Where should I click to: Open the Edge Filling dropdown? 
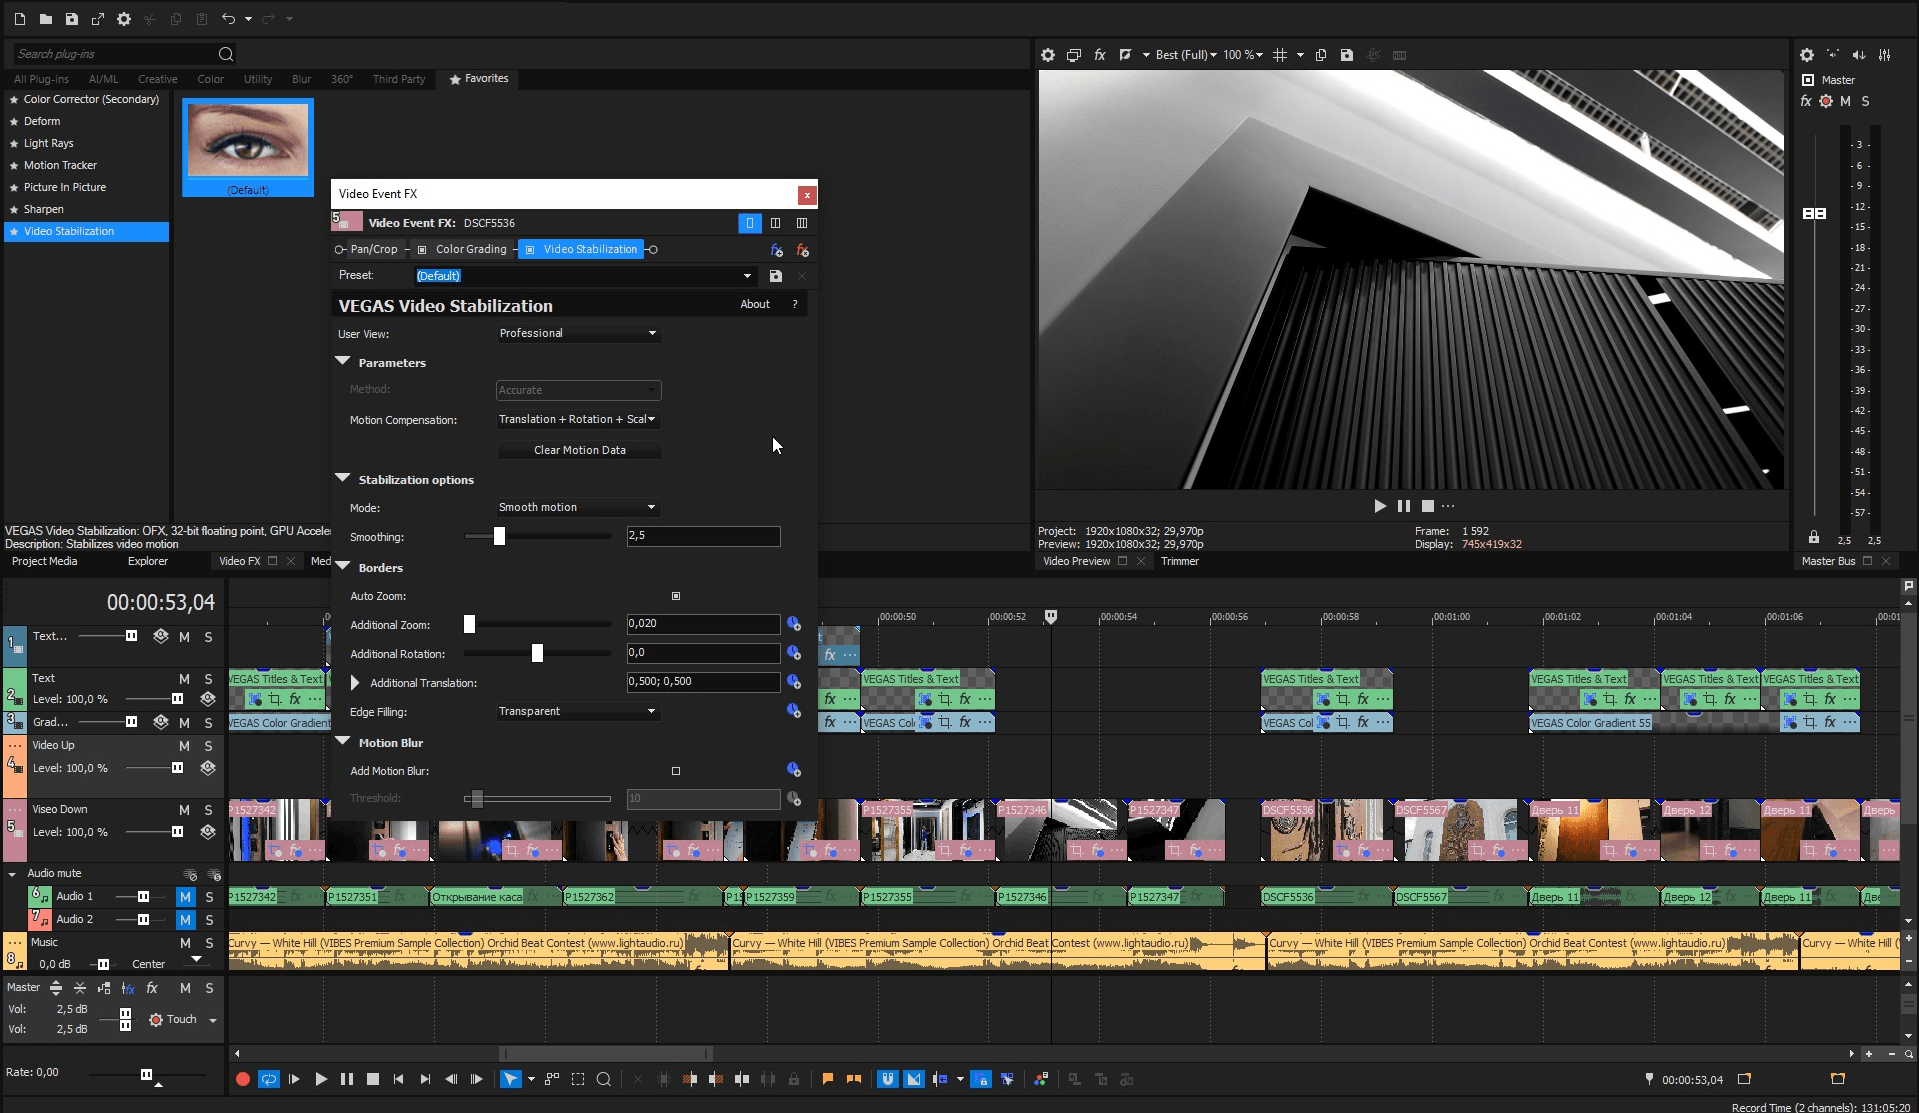tap(578, 712)
